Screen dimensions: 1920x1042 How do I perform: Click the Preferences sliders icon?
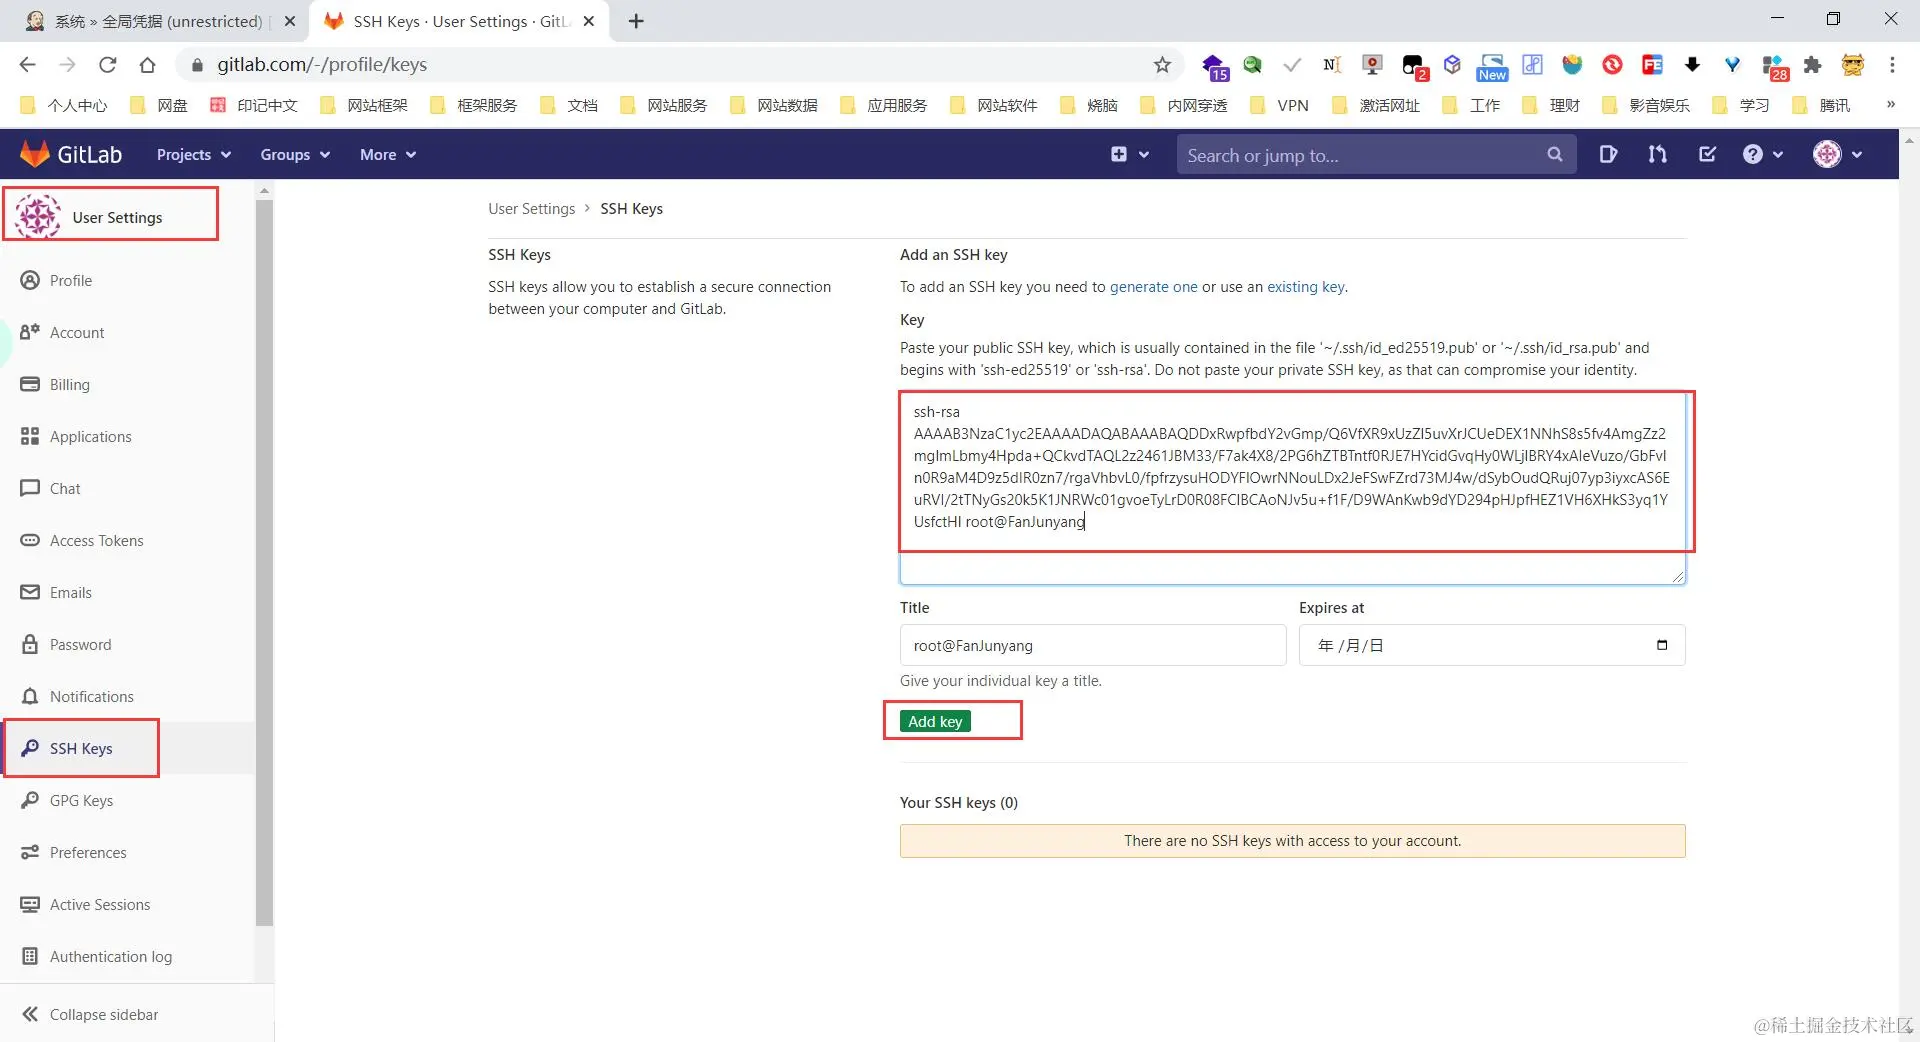coord(30,852)
